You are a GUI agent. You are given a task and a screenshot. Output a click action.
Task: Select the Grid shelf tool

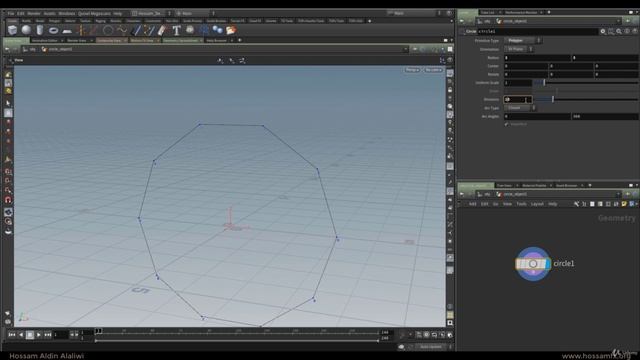pos(67,31)
